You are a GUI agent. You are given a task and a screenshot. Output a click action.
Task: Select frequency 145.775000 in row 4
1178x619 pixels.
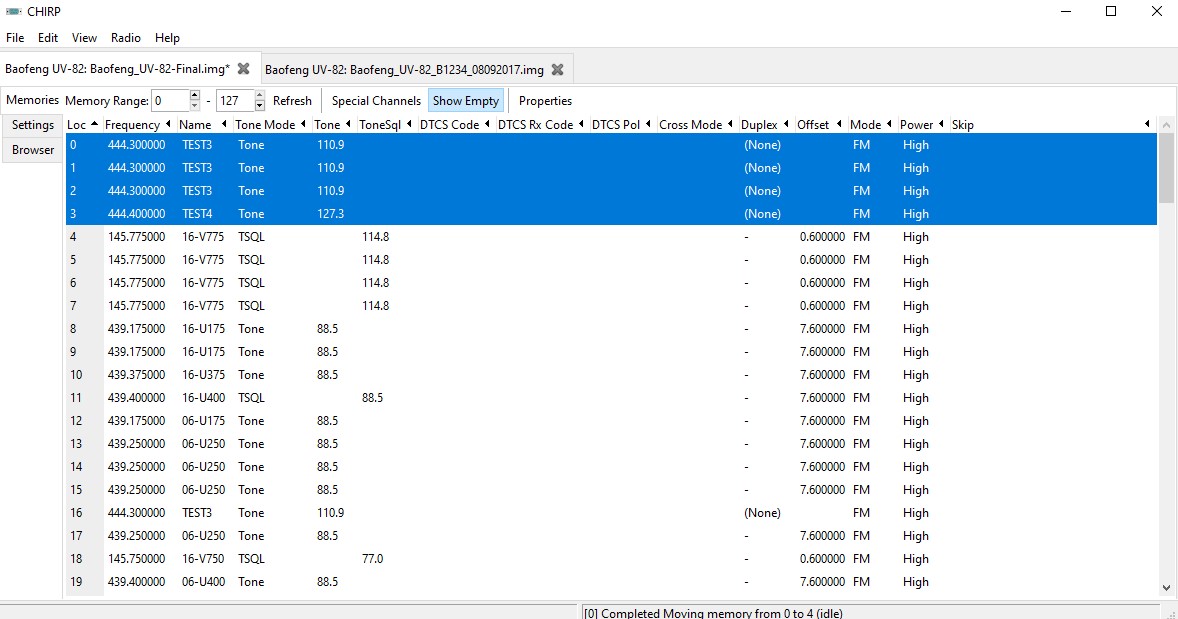136,237
